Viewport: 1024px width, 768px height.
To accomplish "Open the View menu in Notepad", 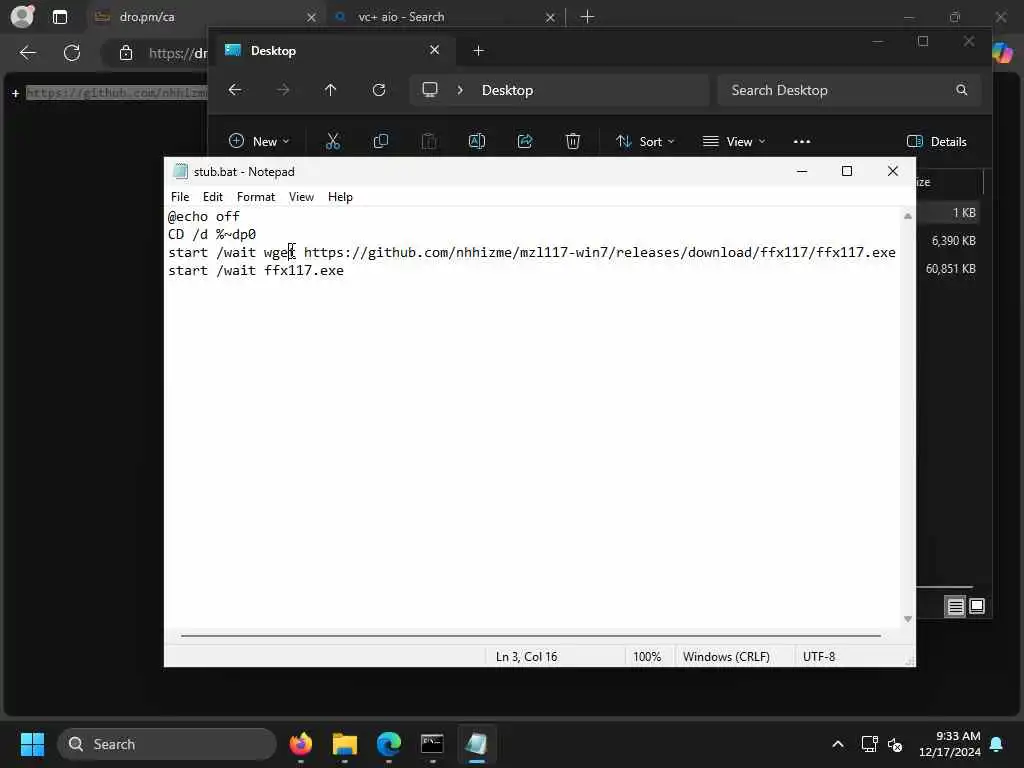I will (x=301, y=197).
